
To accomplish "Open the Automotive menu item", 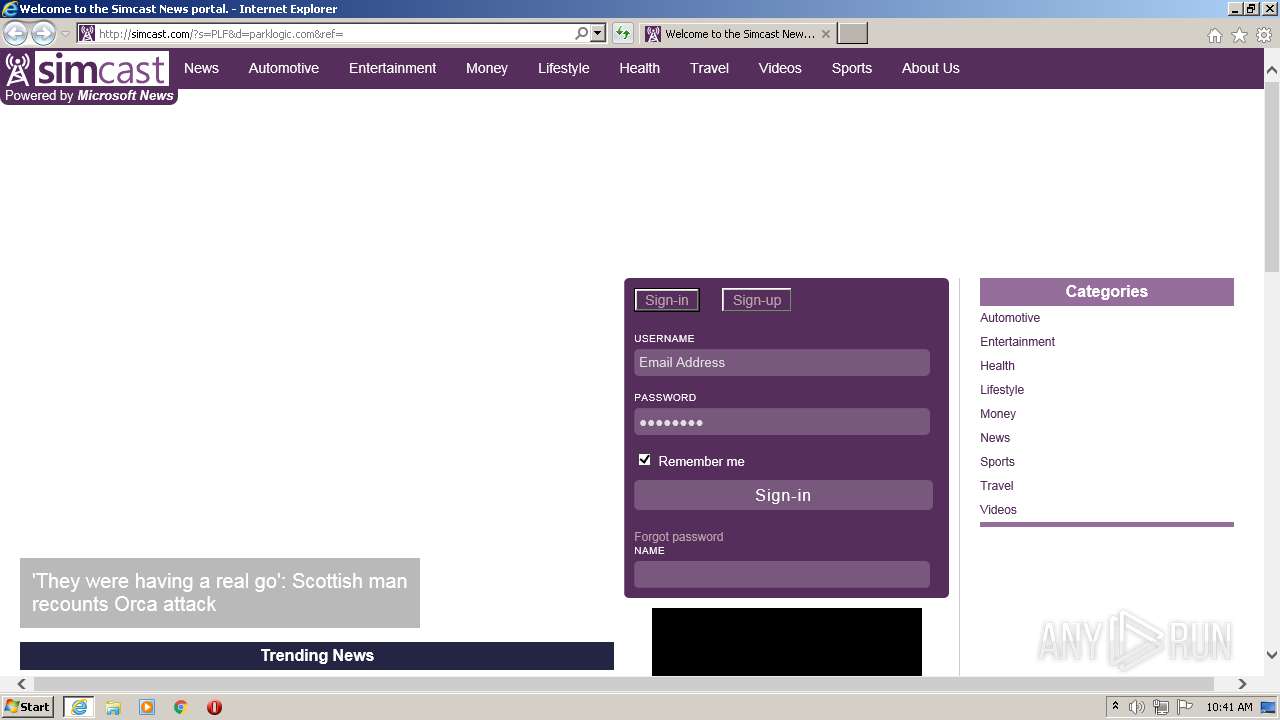I will (284, 68).
